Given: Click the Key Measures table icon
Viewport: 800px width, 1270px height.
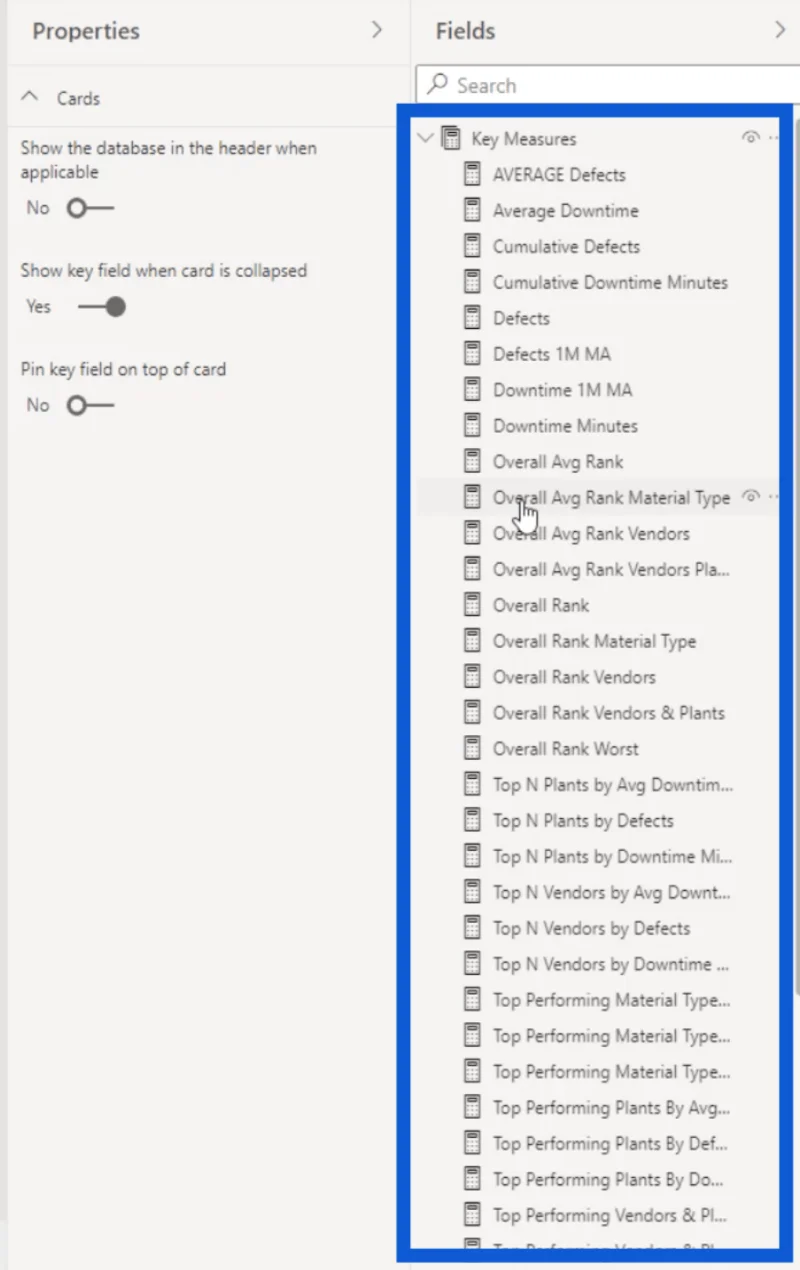Looking at the screenshot, I should 451,138.
